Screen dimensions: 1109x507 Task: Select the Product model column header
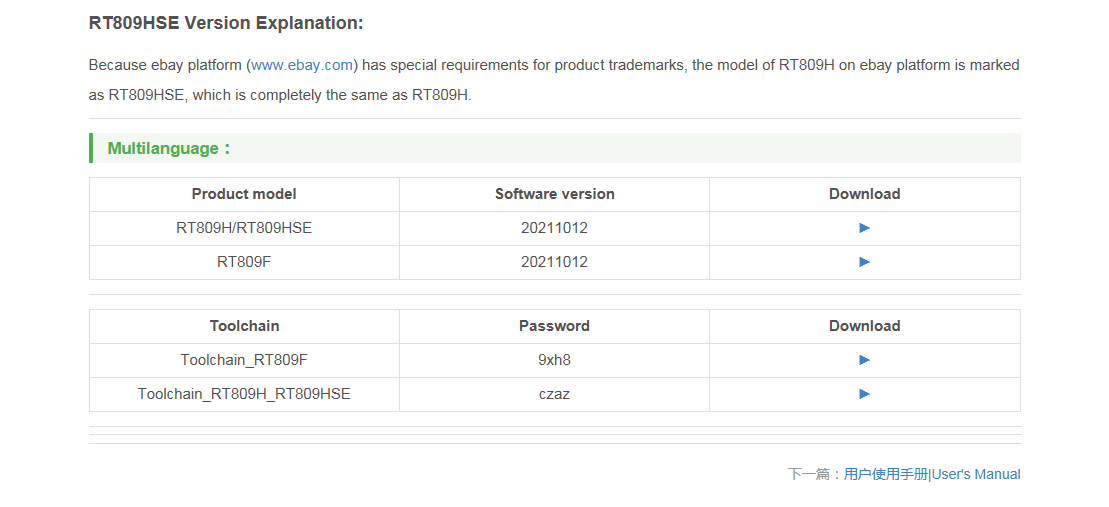pyautogui.click(x=244, y=194)
